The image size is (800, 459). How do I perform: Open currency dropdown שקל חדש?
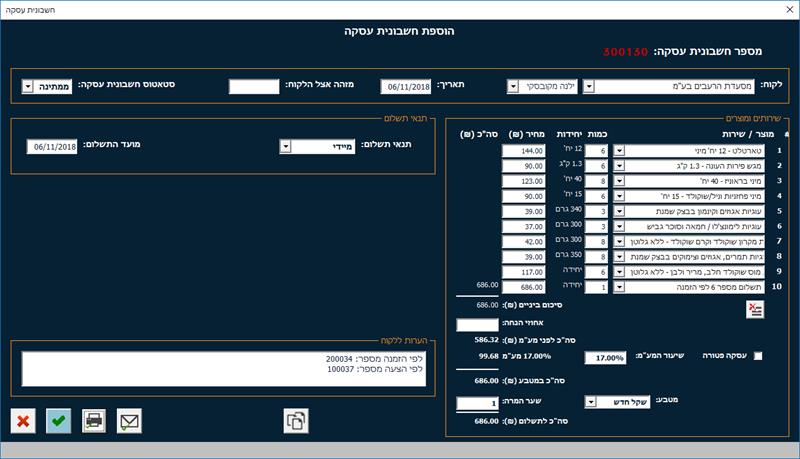point(590,402)
